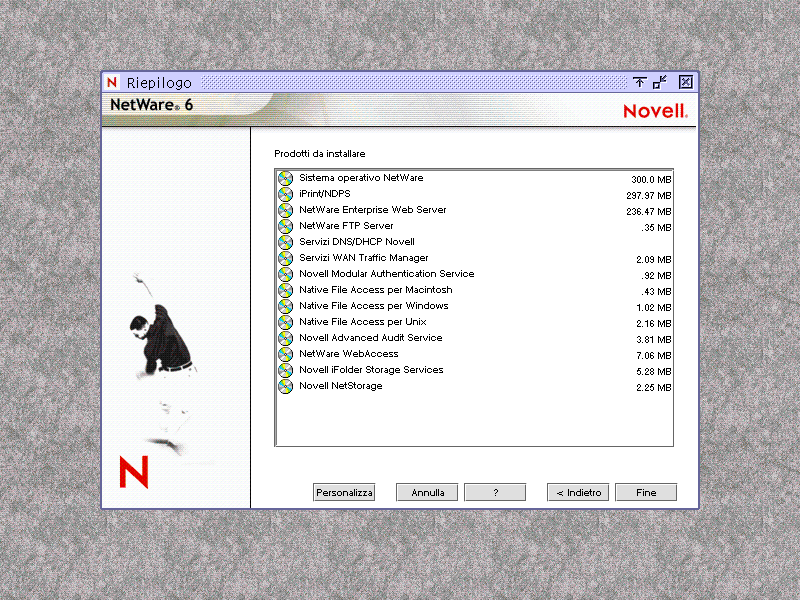Click the CD icon beside Native File Access per Macintosh

[286, 290]
